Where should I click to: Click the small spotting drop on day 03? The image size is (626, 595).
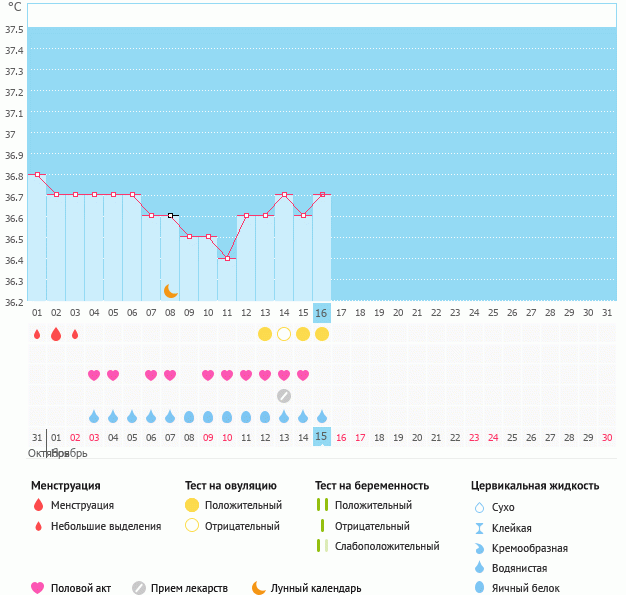tap(75, 334)
